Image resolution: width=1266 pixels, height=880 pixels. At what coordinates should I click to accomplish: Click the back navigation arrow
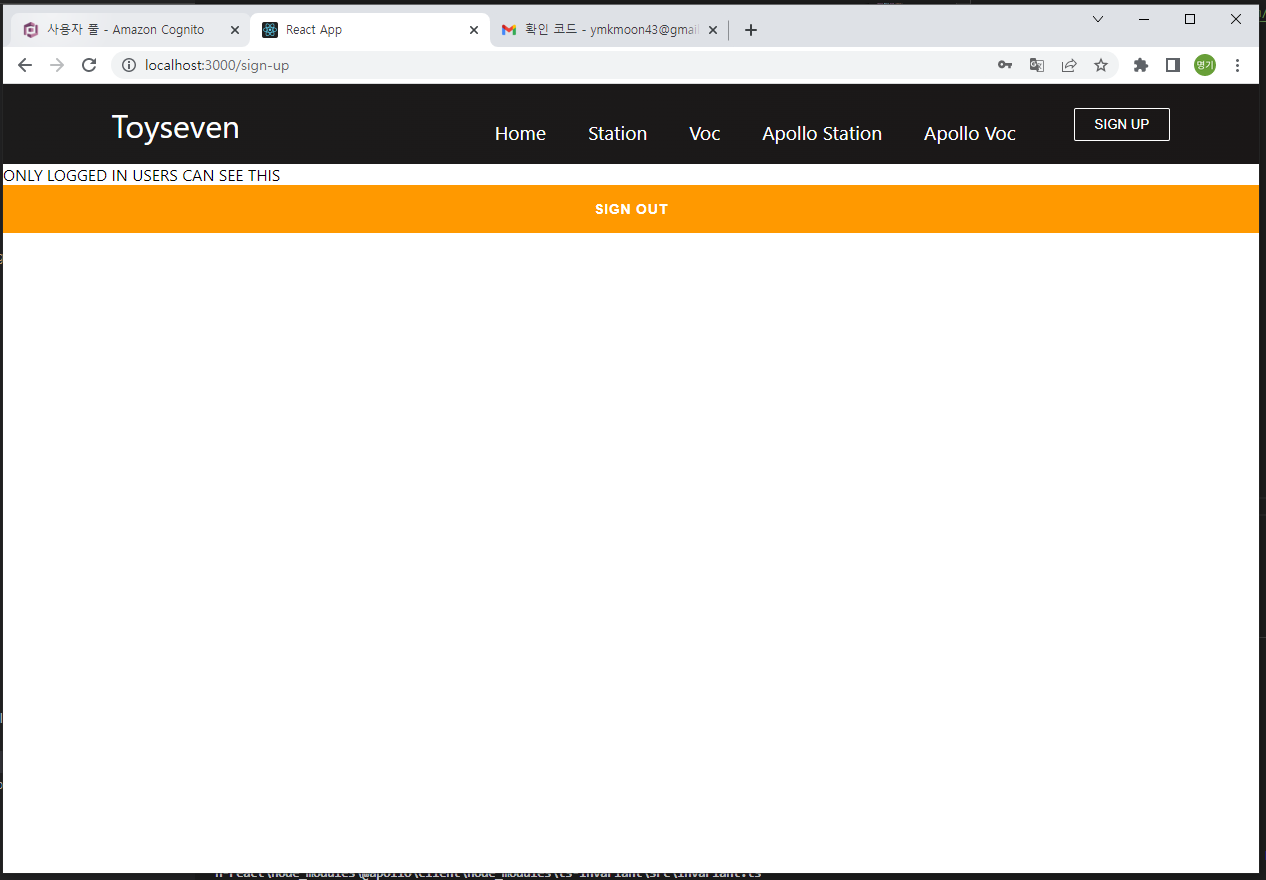(x=24, y=64)
